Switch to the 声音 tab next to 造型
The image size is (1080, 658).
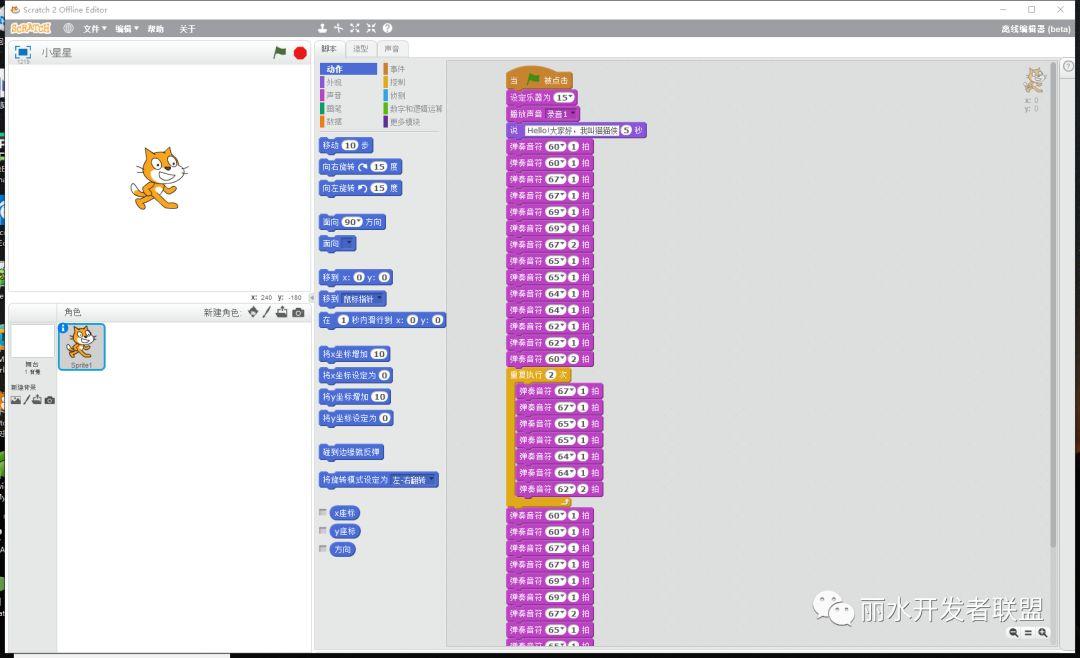(x=391, y=49)
